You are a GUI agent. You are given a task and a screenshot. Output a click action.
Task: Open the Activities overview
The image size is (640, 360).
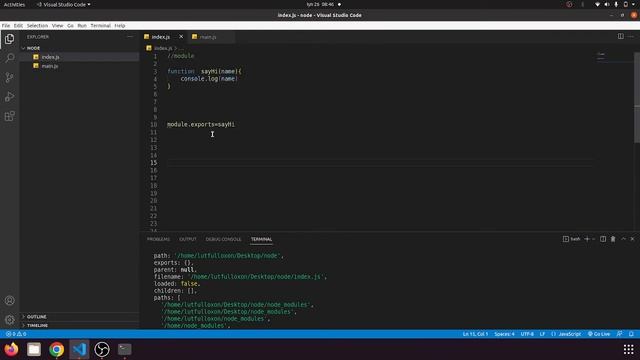[14, 4]
